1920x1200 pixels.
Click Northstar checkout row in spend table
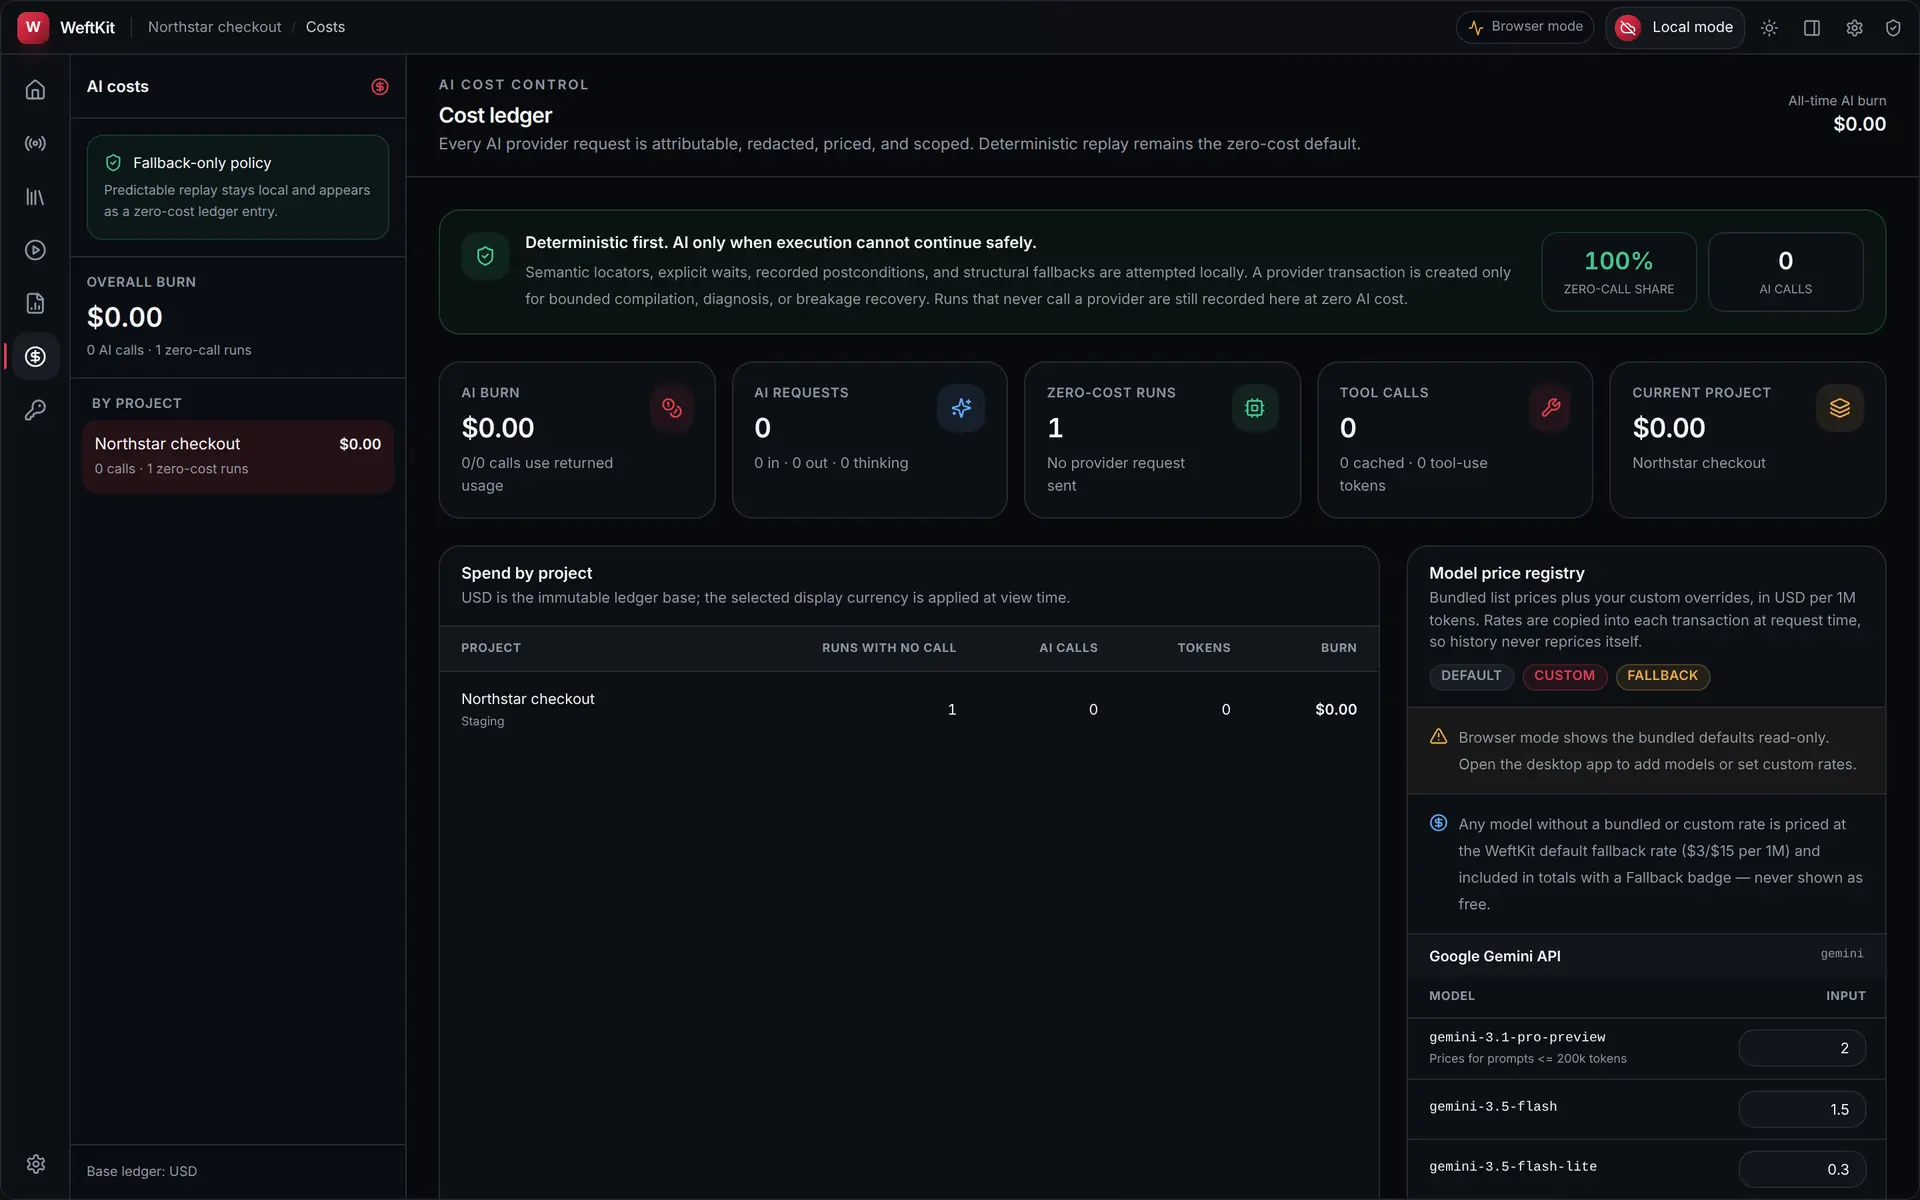pyautogui.click(x=909, y=709)
